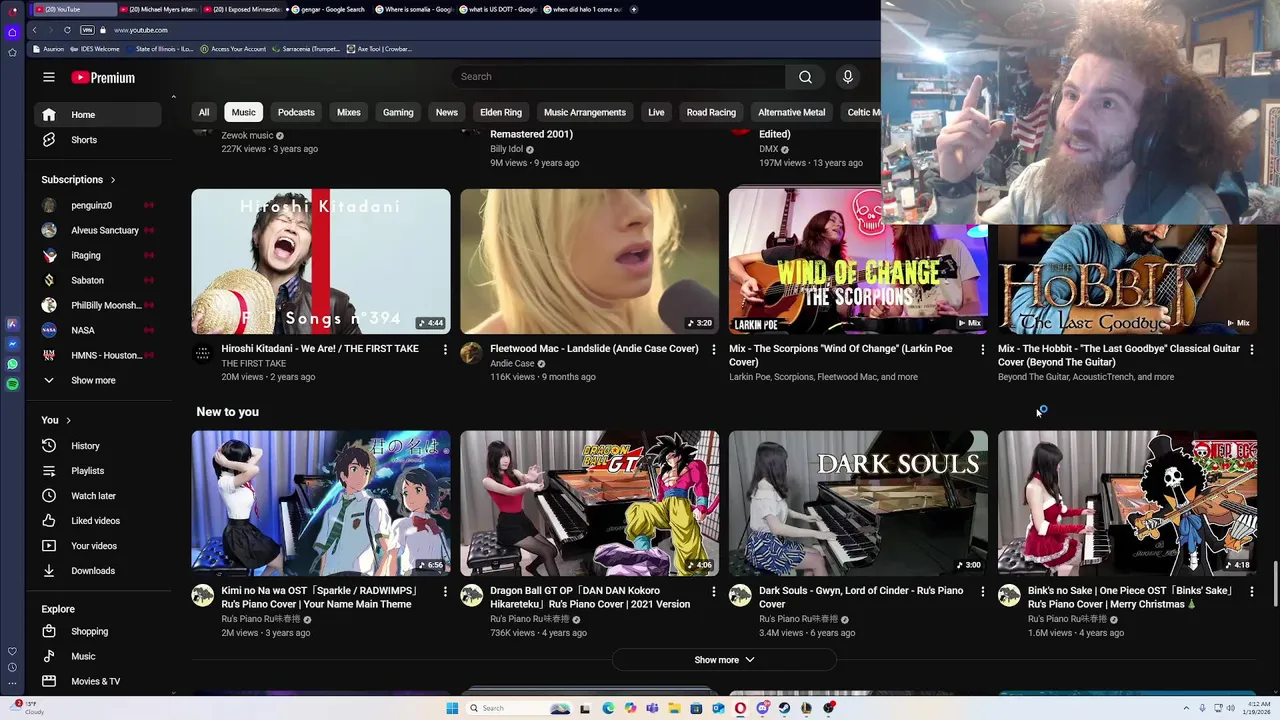Open Shopping under Explore
Viewport: 1280px width, 720px height.
[x=97, y=631]
